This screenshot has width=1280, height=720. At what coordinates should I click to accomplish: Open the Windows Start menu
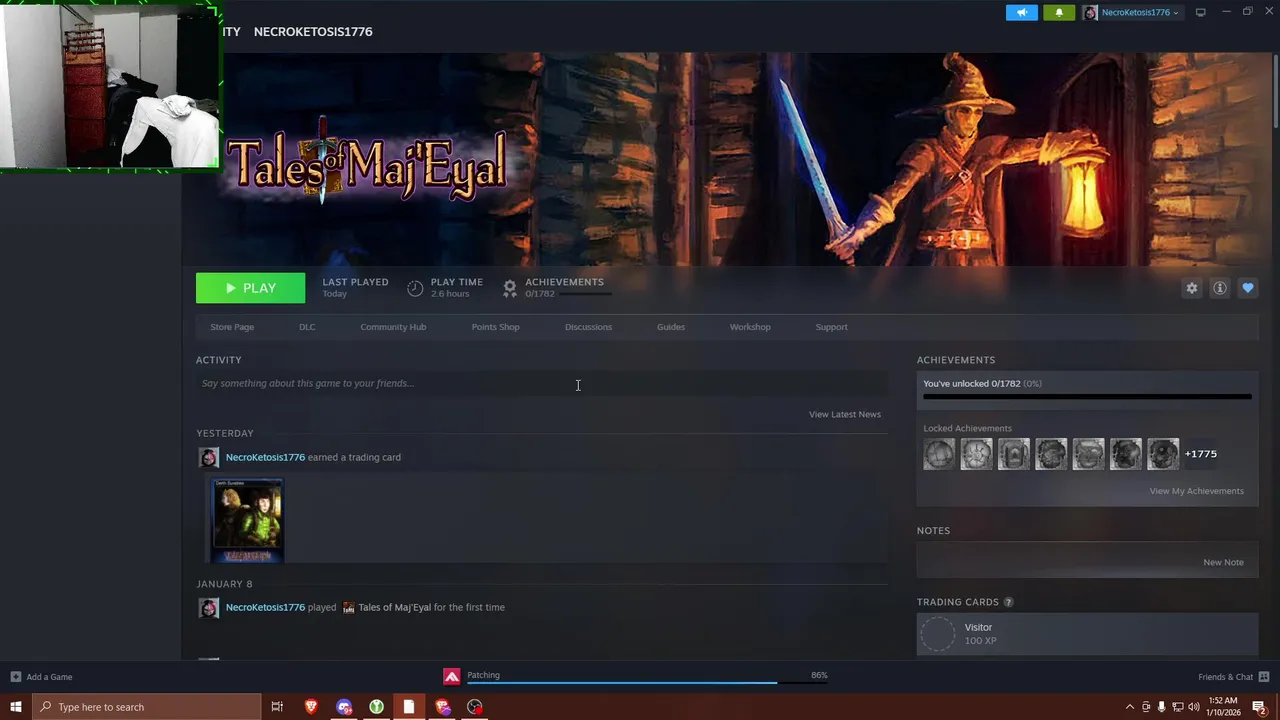click(x=15, y=707)
